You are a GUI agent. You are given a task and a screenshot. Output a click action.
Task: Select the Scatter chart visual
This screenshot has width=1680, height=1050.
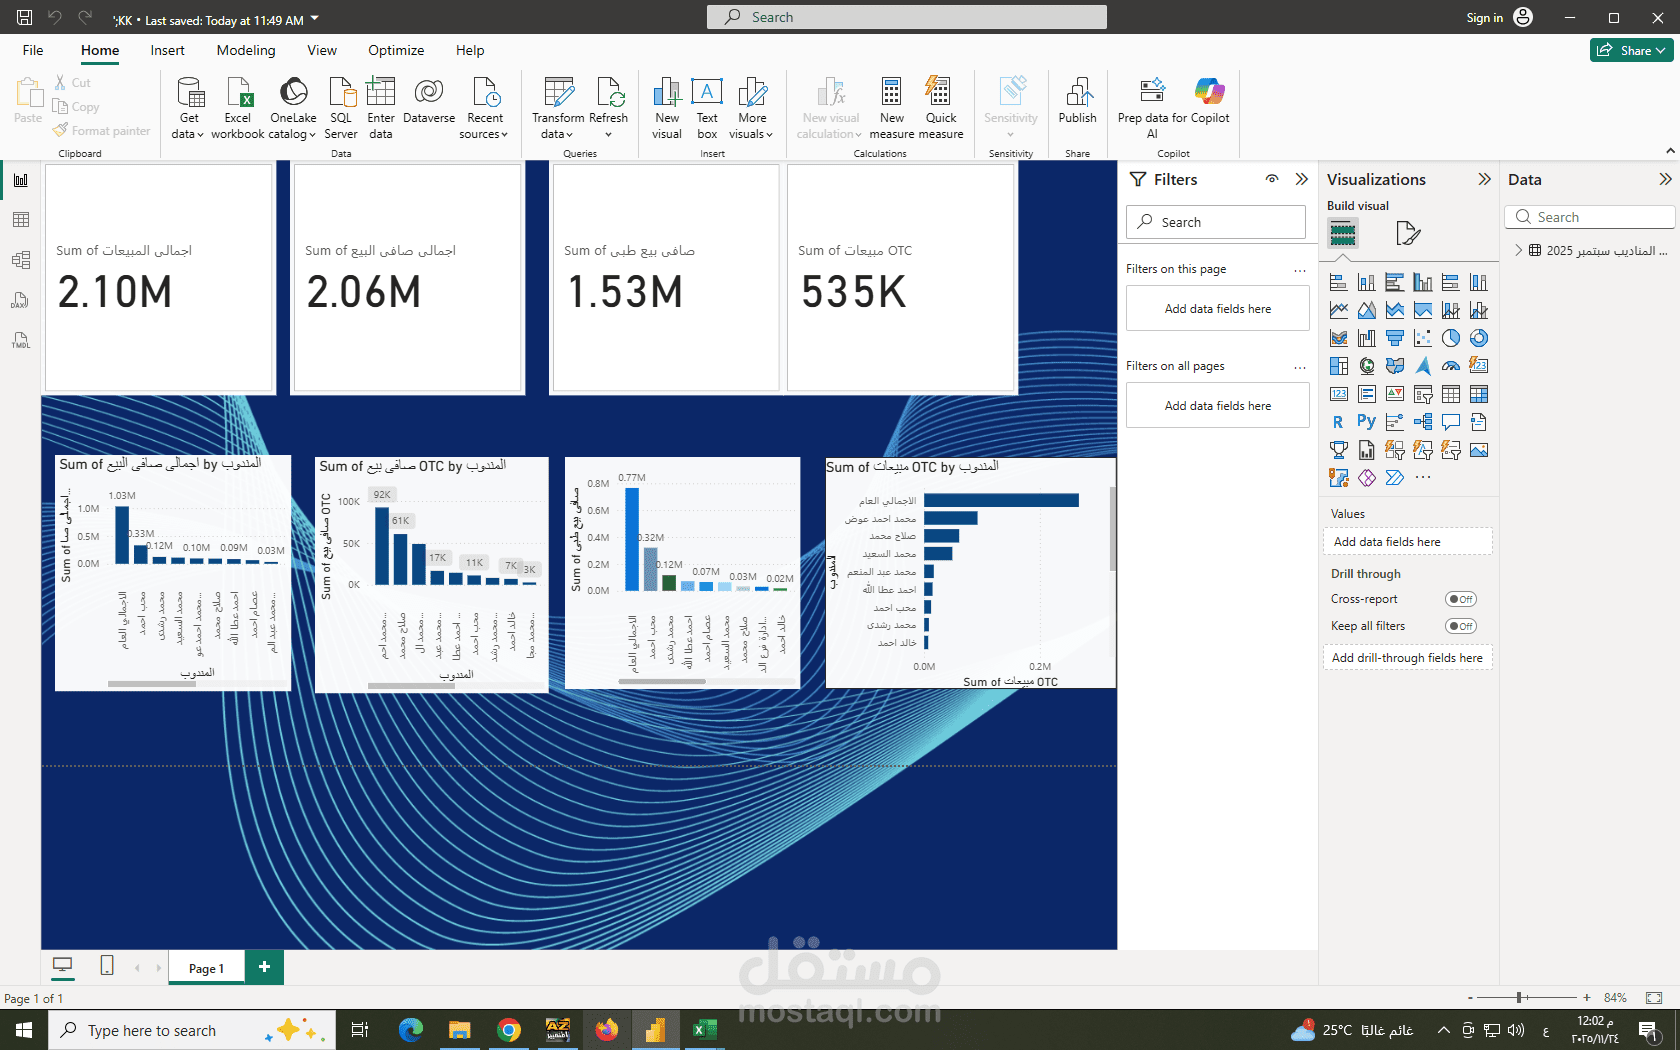click(1422, 339)
